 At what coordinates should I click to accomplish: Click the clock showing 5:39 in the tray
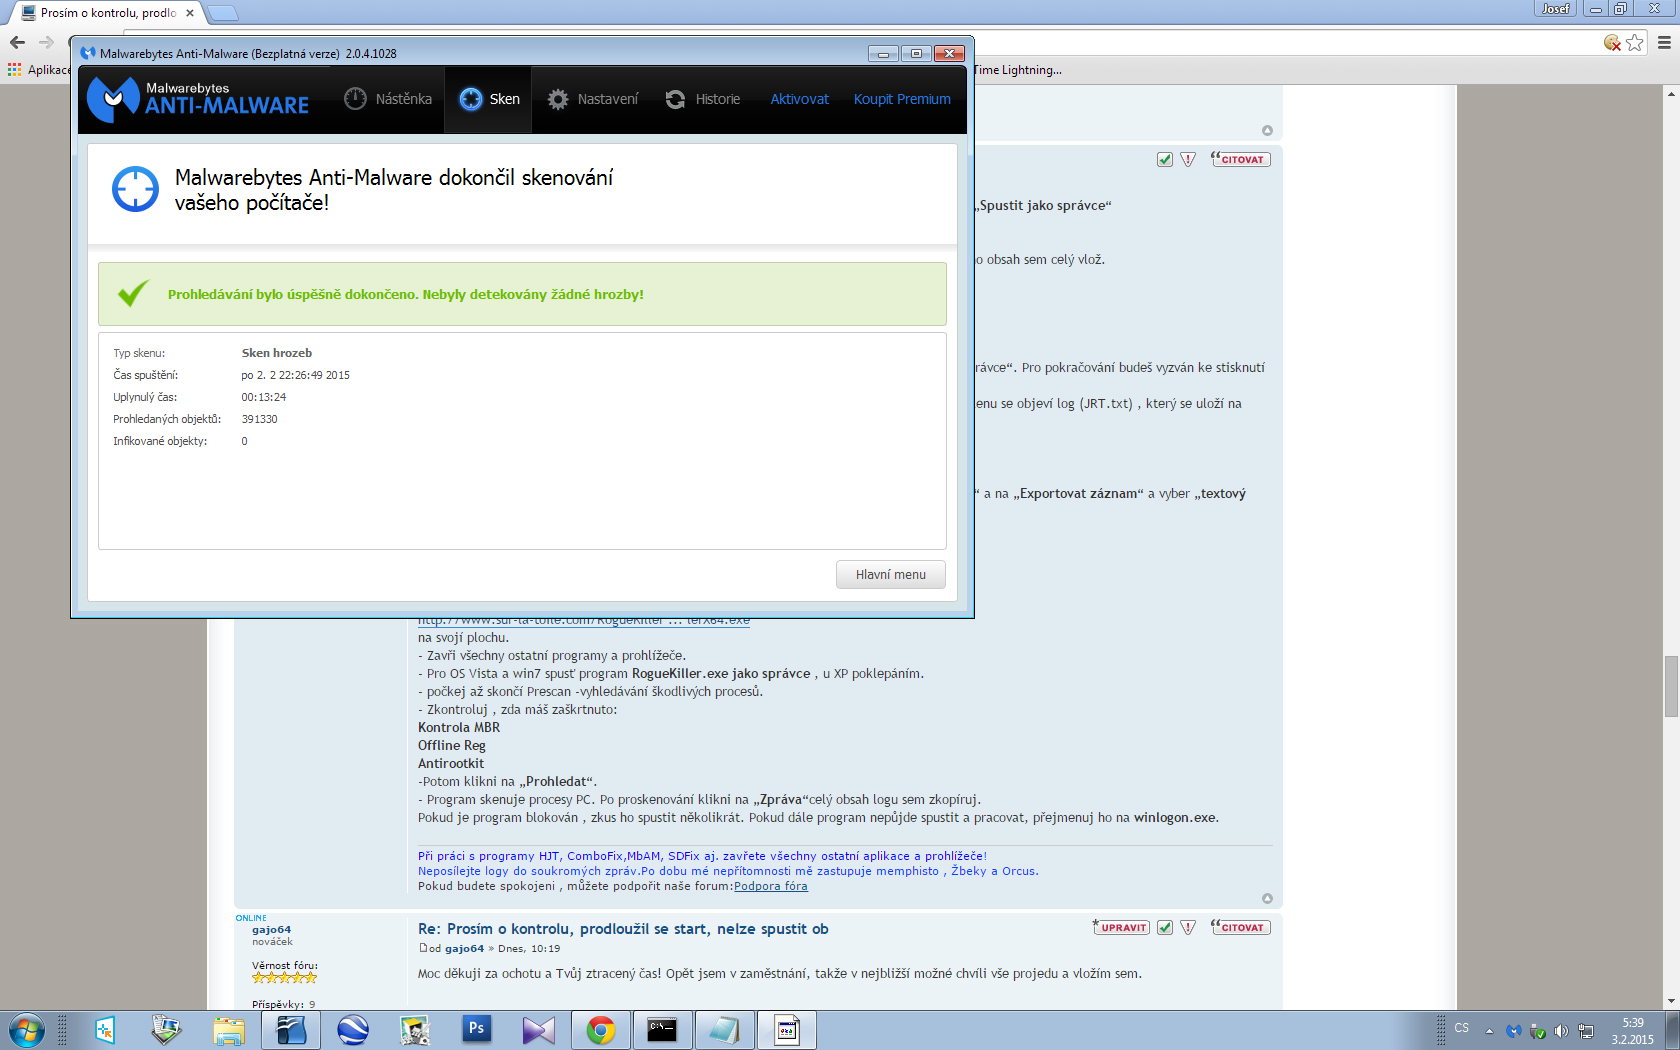[1632, 1031]
